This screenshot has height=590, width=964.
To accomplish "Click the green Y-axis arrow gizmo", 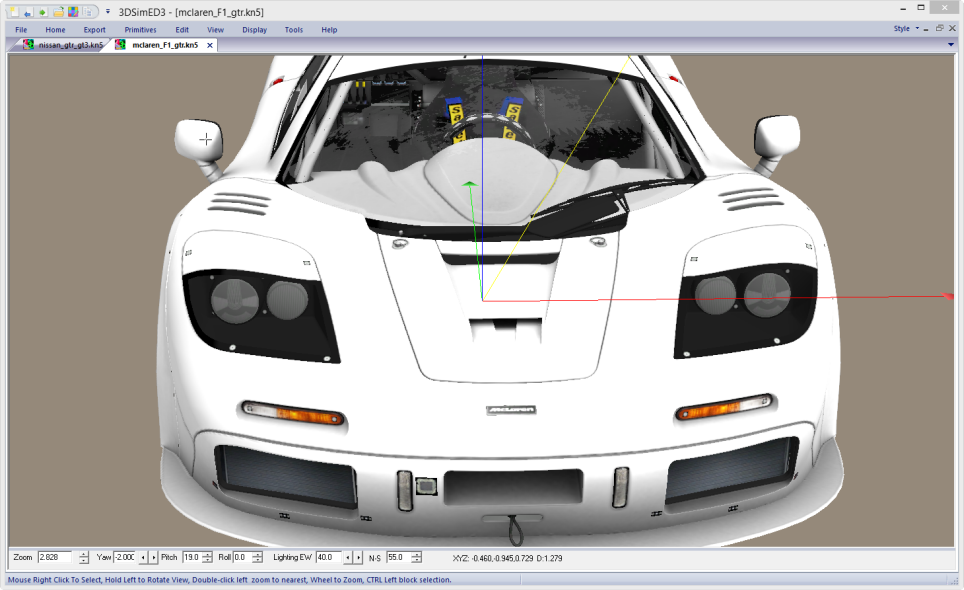I will click(x=470, y=184).
